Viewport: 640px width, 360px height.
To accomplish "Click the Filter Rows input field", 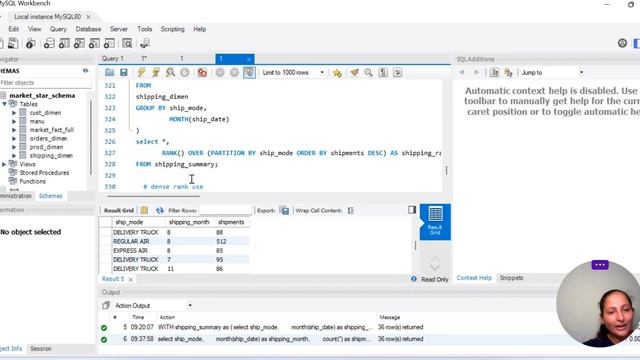I will 225,211.
